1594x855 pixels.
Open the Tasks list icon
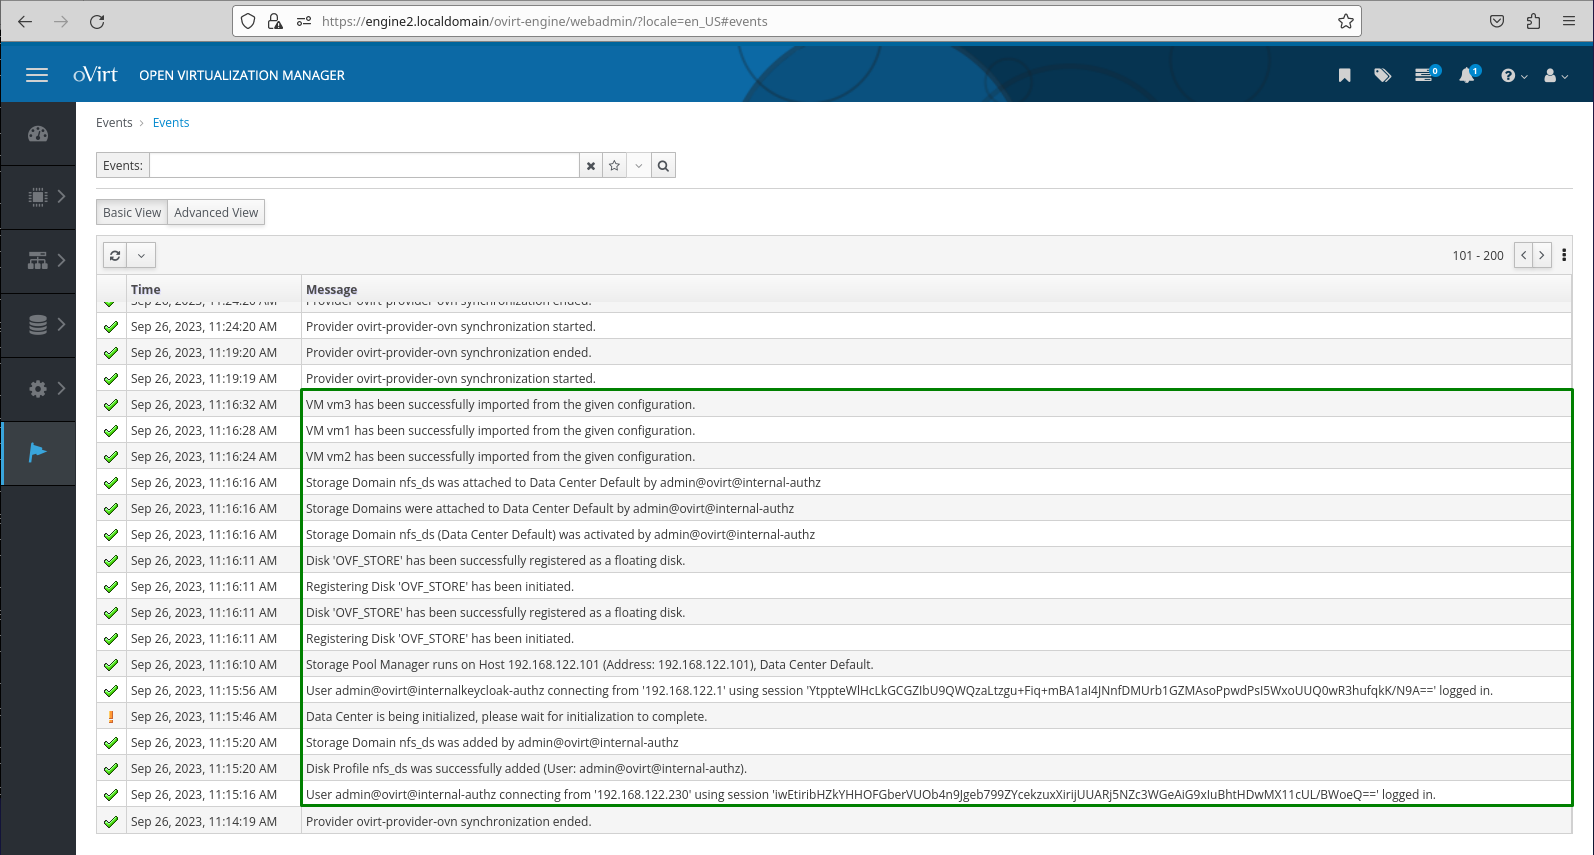pos(1424,75)
